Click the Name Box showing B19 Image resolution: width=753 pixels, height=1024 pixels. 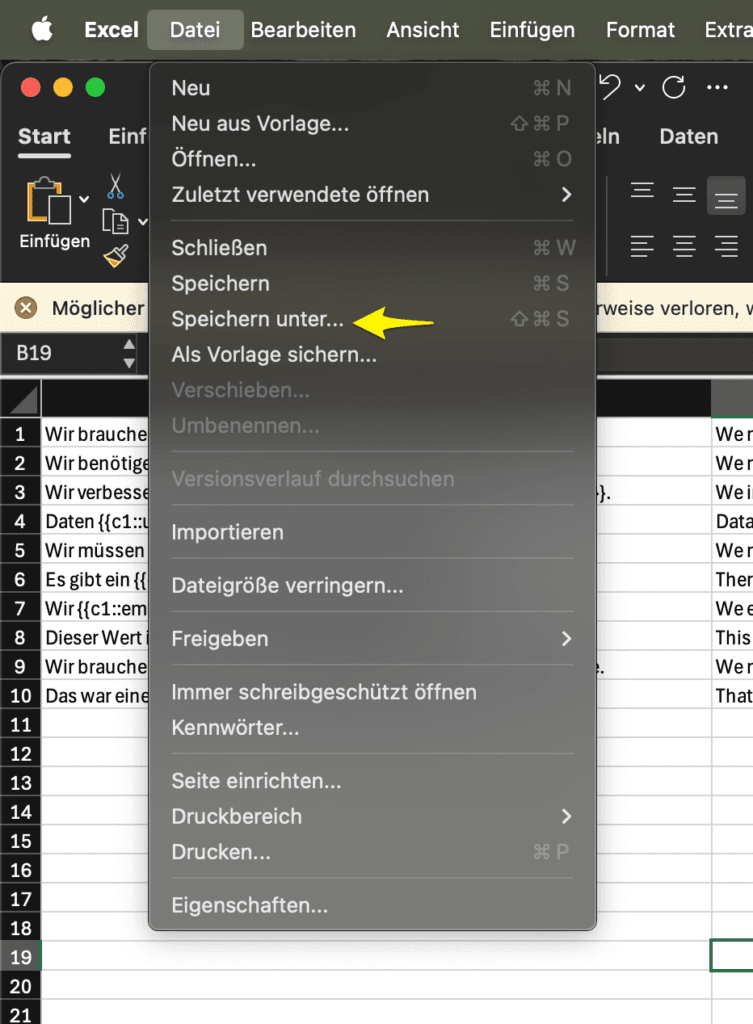60,353
